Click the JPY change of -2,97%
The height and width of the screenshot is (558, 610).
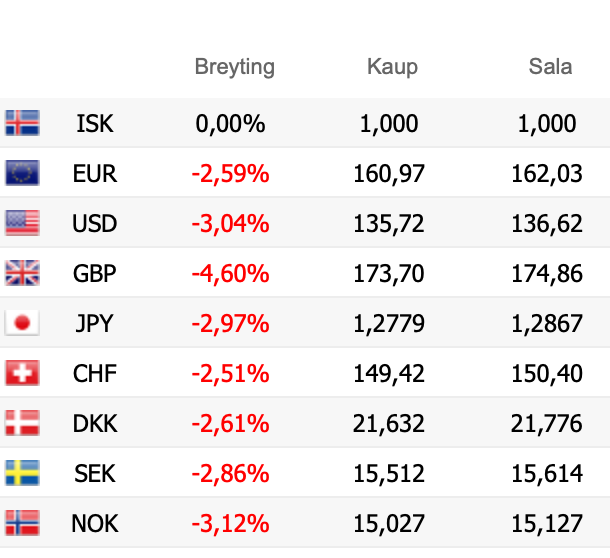[230, 324]
